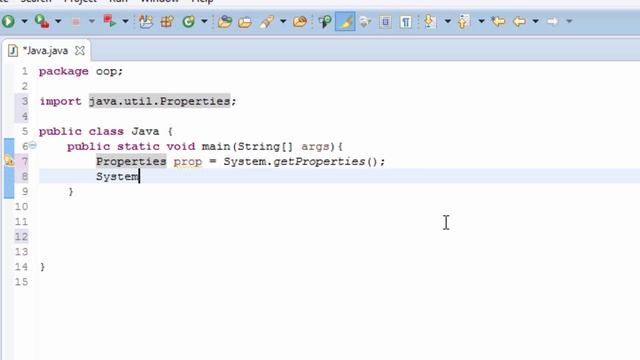Open the Back history dropdown arrow

[x=535, y=21]
